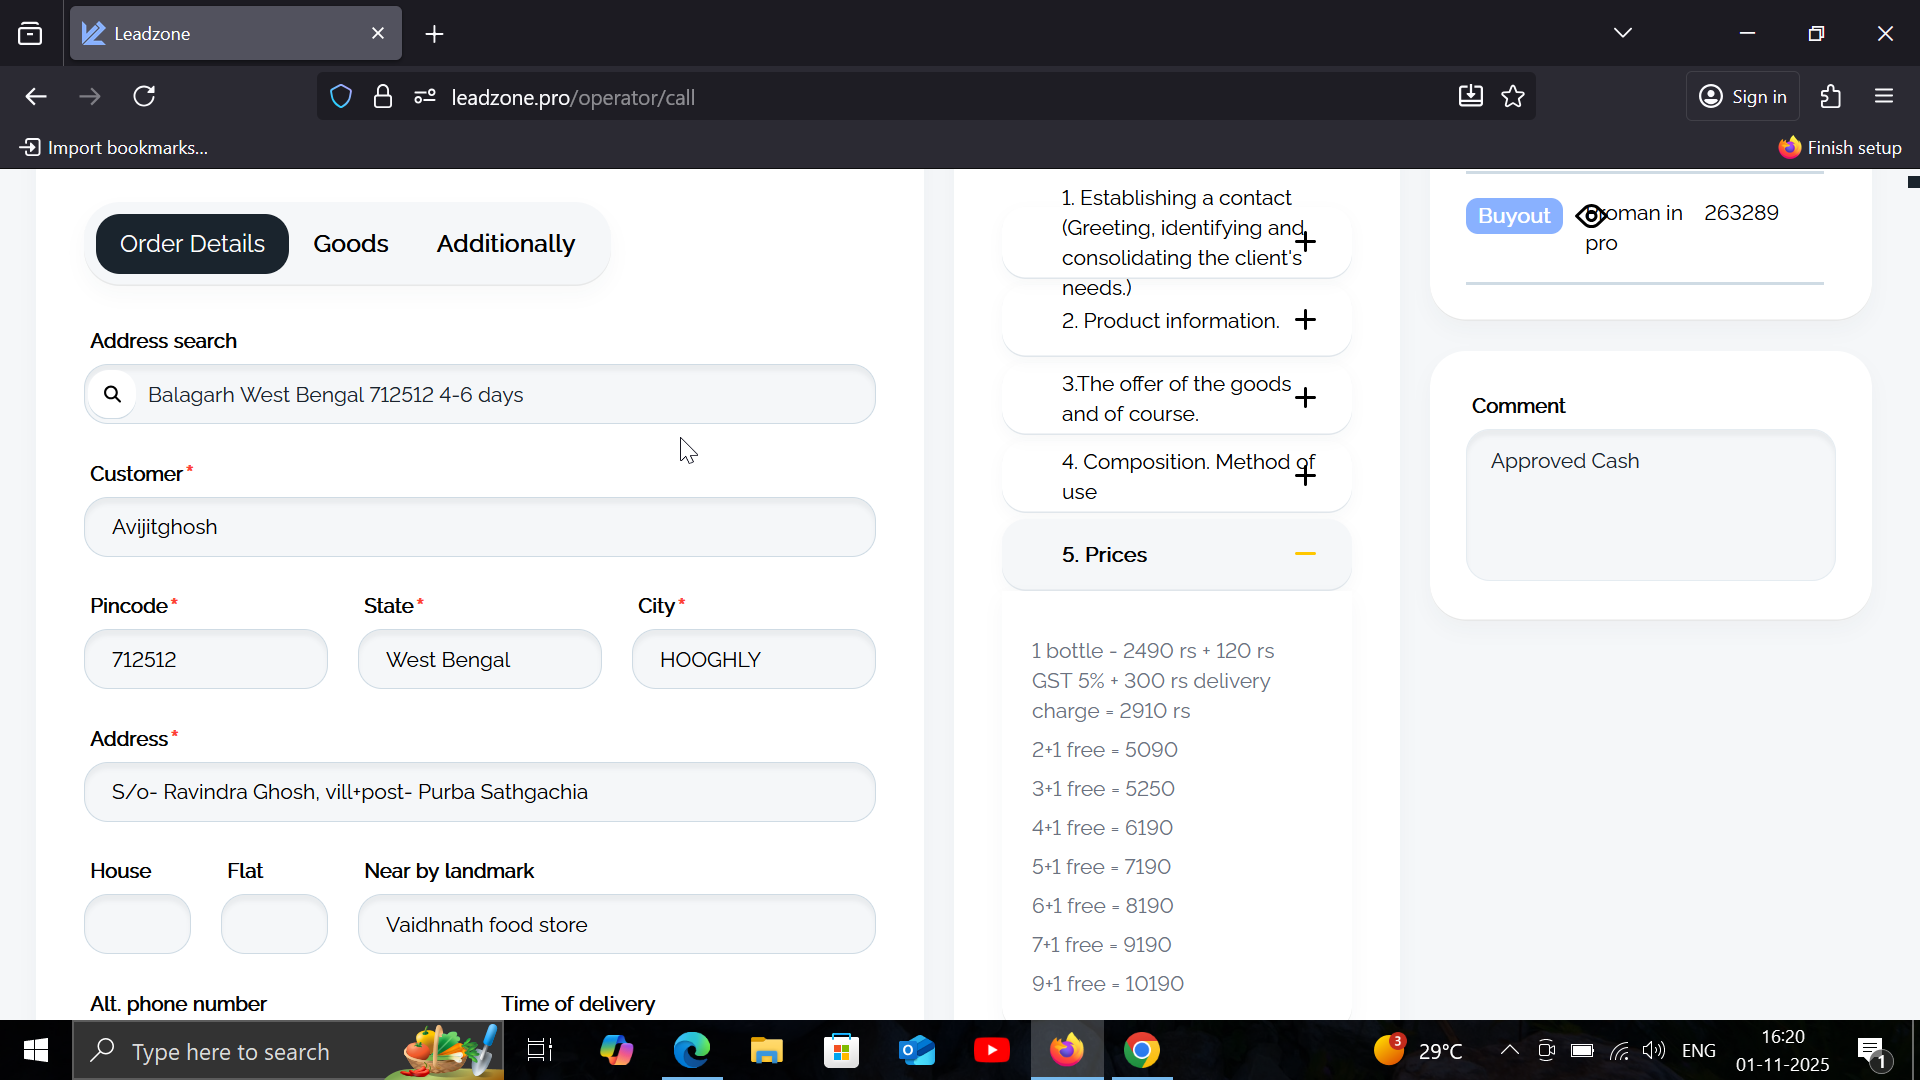This screenshot has height=1080, width=1920.
Task: Click the address search magnifier icon
Action: pyautogui.click(x=113, y=394)
